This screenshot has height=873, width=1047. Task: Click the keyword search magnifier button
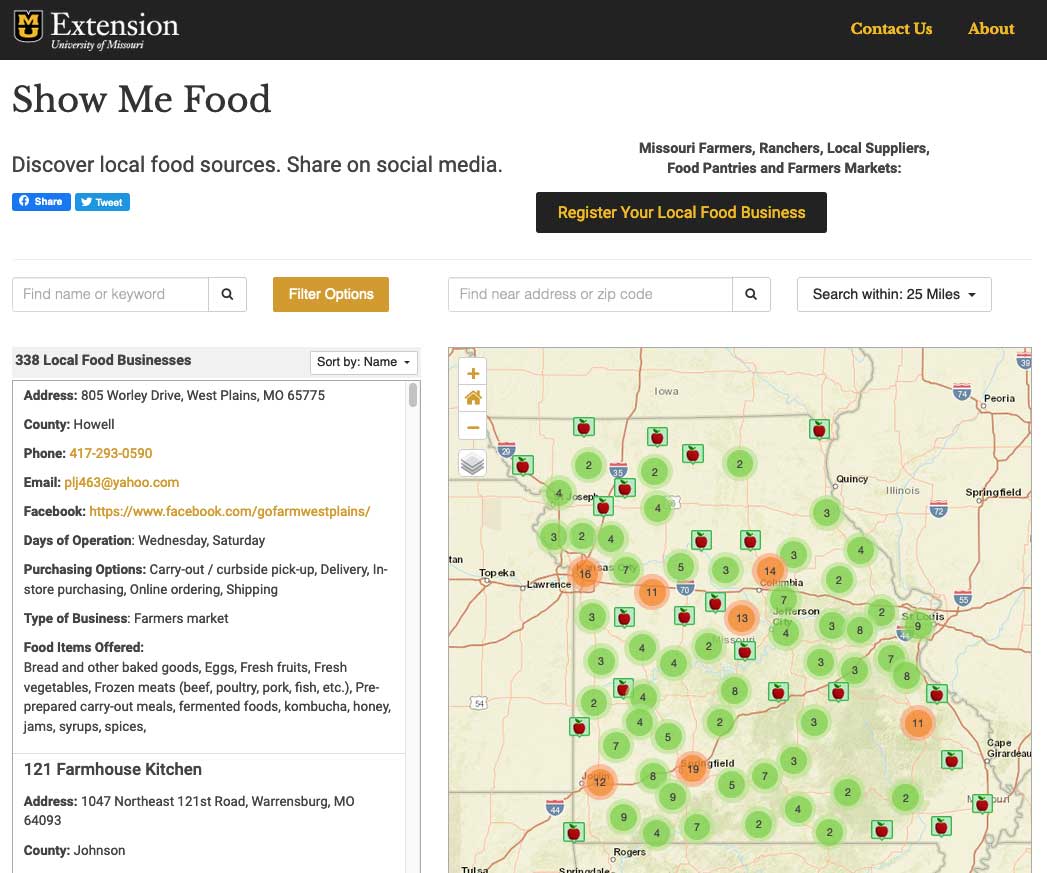point(227,294)
